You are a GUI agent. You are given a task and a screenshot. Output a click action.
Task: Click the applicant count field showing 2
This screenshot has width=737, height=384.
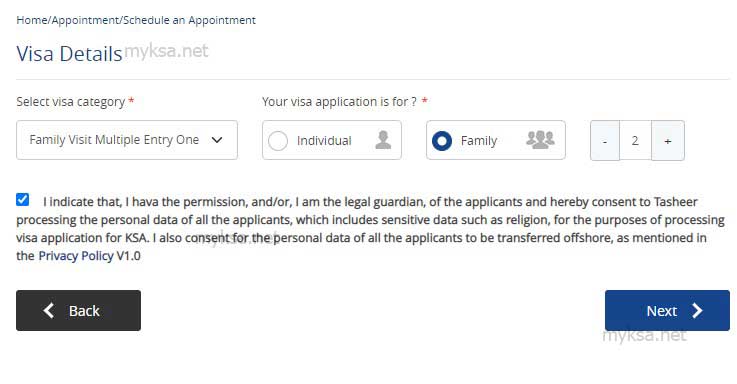(635, 141)
